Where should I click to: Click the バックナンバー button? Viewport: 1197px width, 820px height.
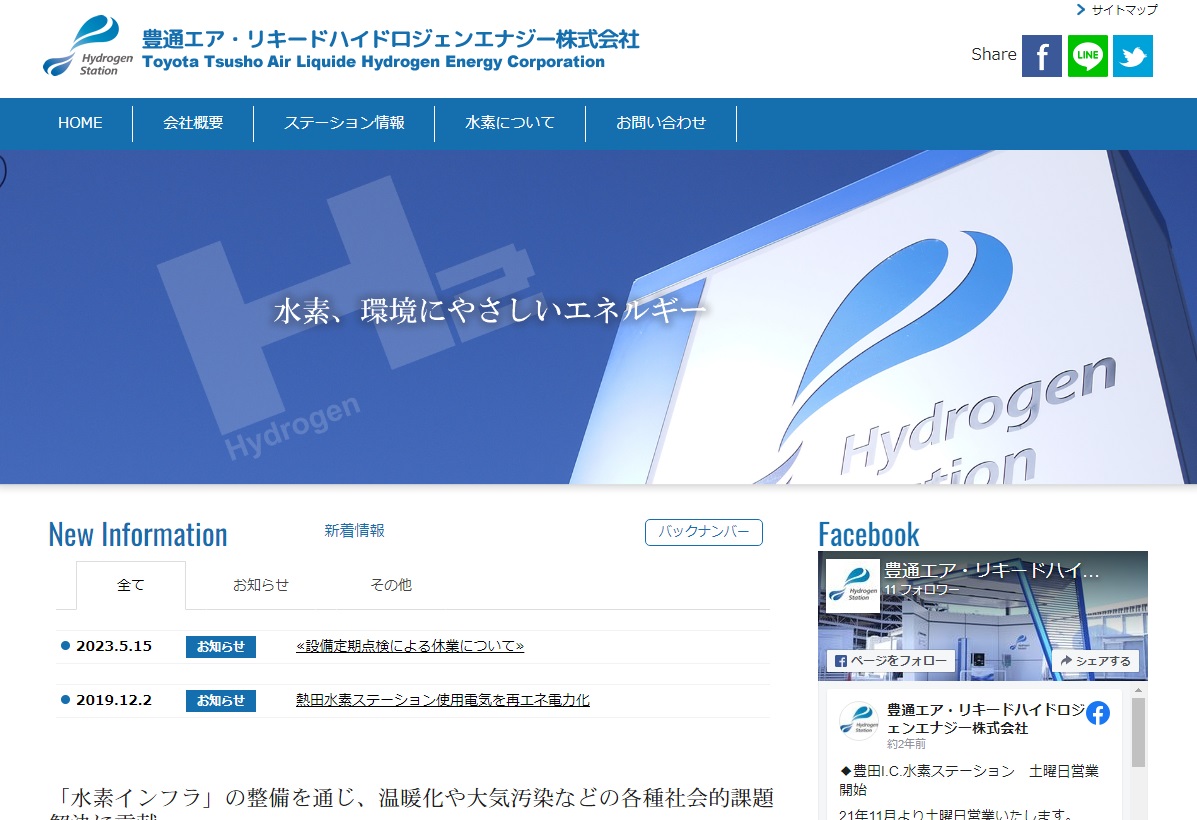(x=704, y=532)
